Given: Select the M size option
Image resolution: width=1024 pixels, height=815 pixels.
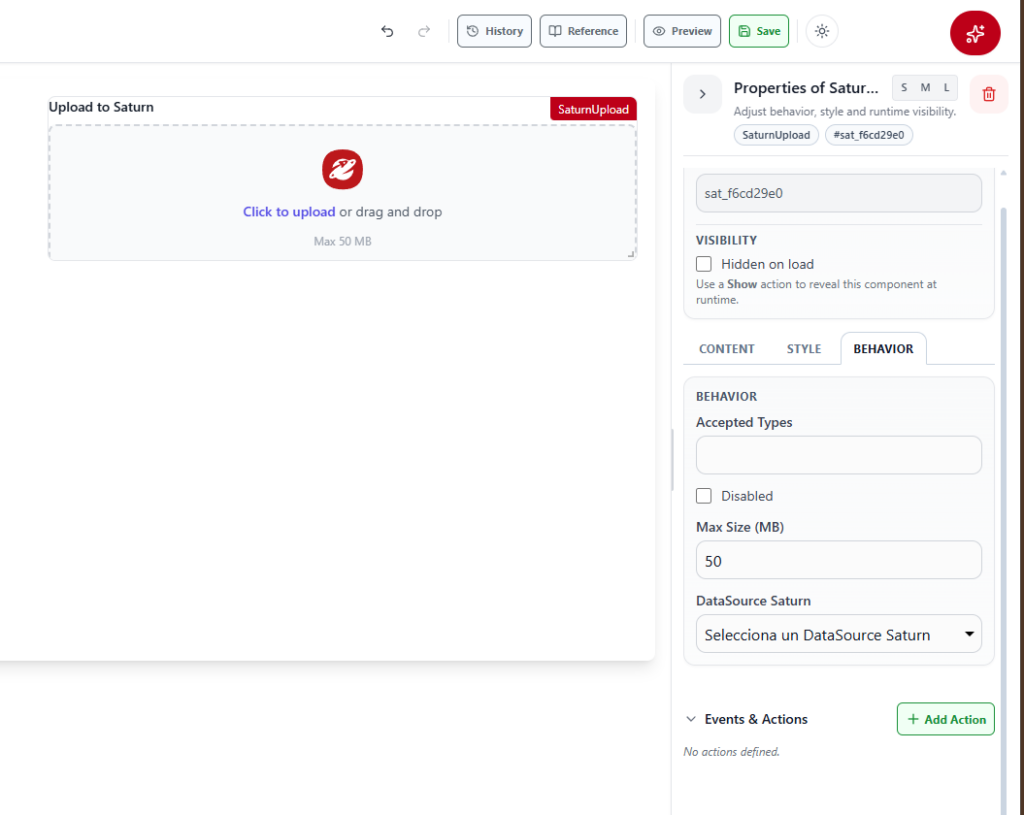Looking at the screenshot, I should click(925, 88).
